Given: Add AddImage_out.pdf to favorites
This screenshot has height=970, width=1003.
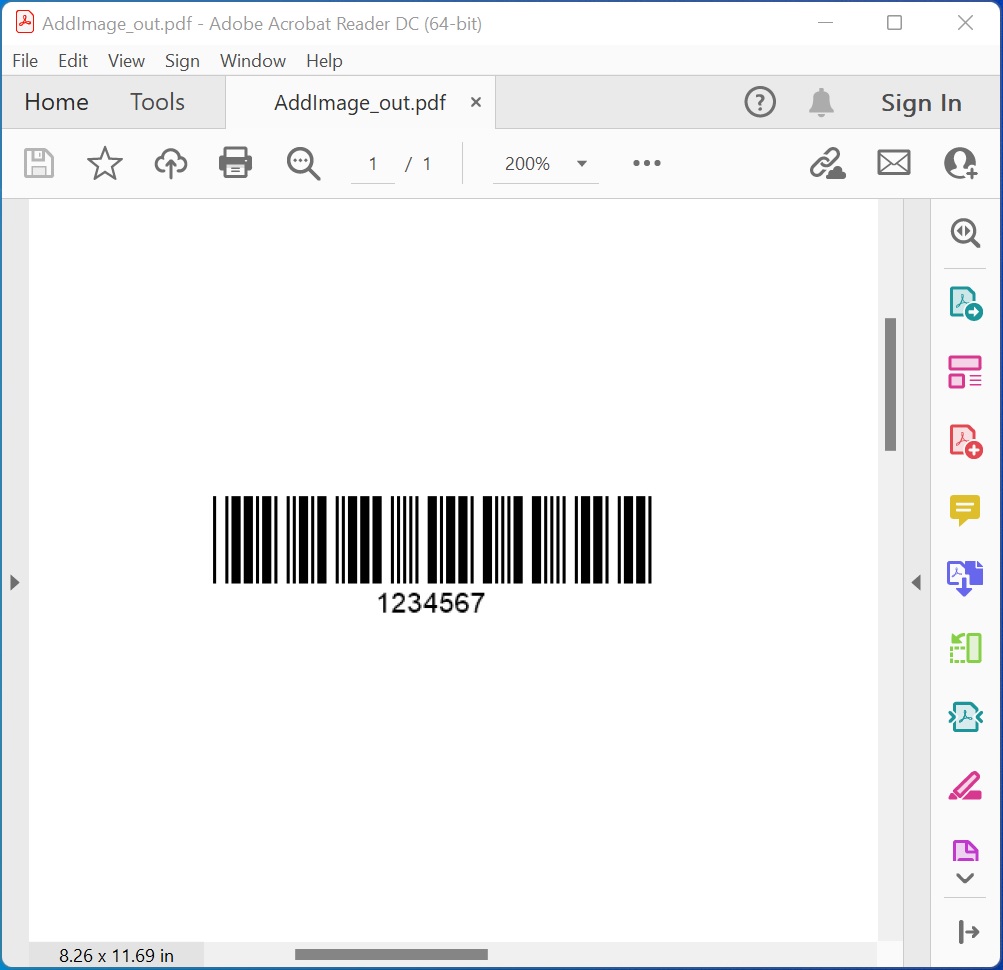Looking at the screenshot, I should (104, 163).
